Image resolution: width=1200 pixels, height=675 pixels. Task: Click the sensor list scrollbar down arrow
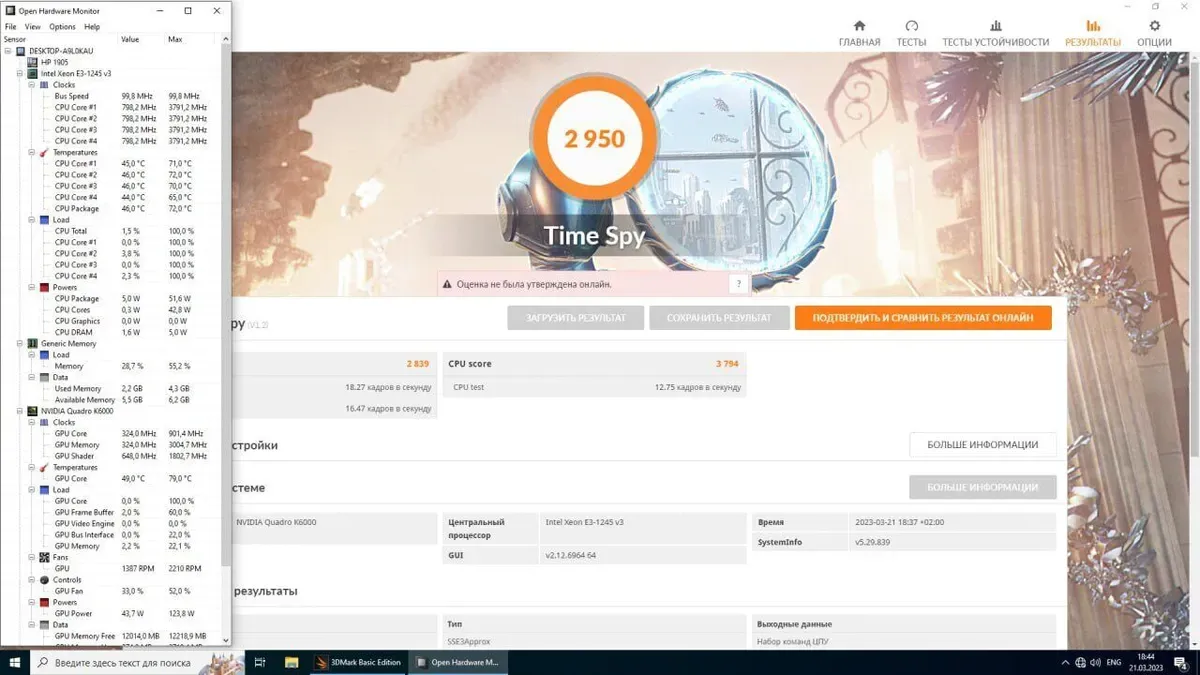(x=225, y=640)
